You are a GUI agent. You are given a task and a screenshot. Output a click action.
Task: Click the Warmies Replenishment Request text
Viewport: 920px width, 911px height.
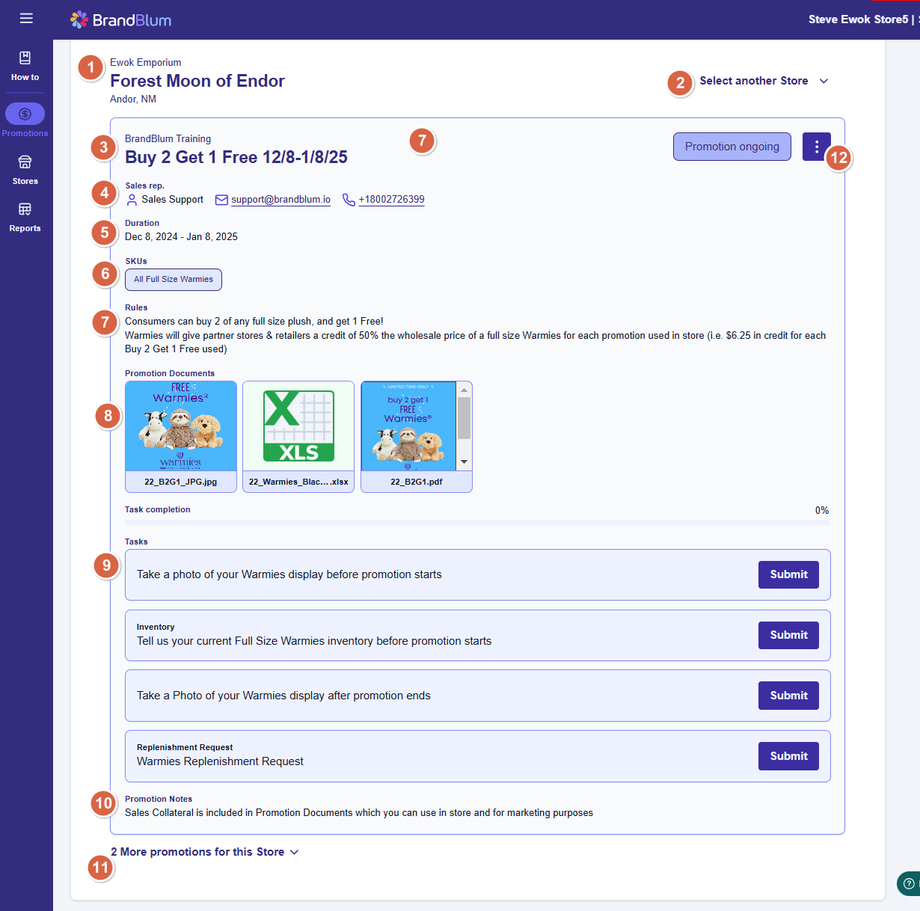coord(220,761)
